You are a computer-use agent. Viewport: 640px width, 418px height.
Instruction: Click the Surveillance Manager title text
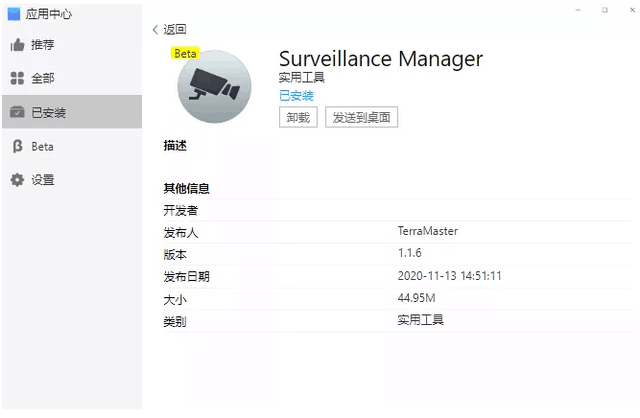[380, 58]
